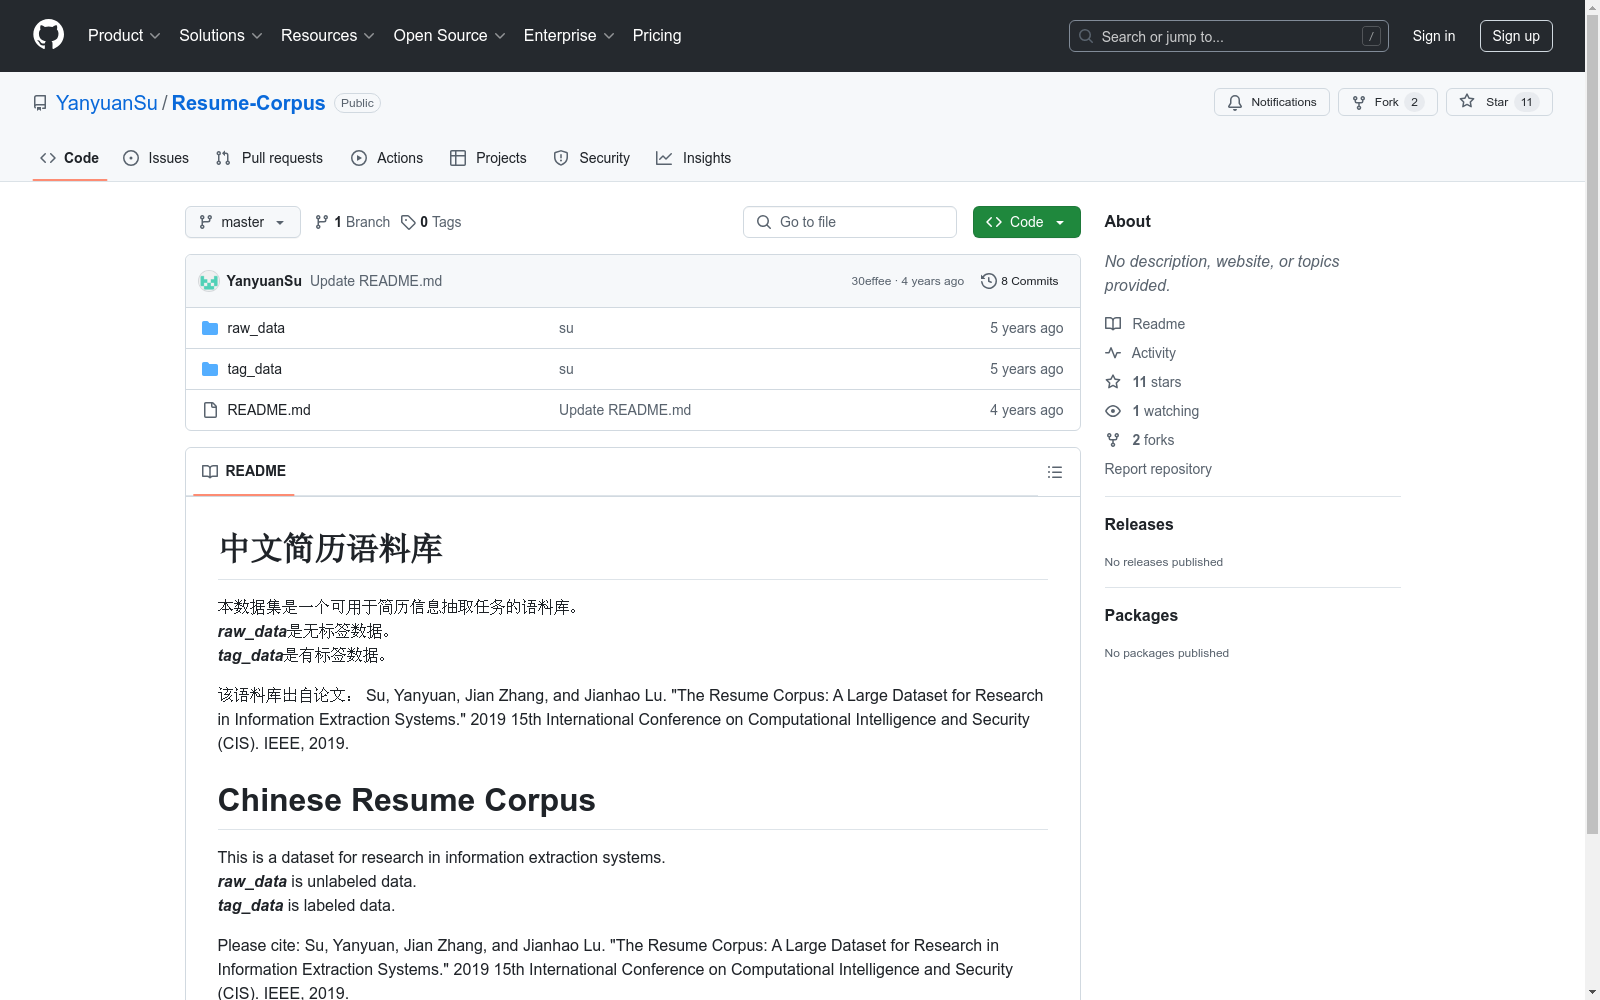
Task: Click the tag_data folder icon
Action: (210, 369)
